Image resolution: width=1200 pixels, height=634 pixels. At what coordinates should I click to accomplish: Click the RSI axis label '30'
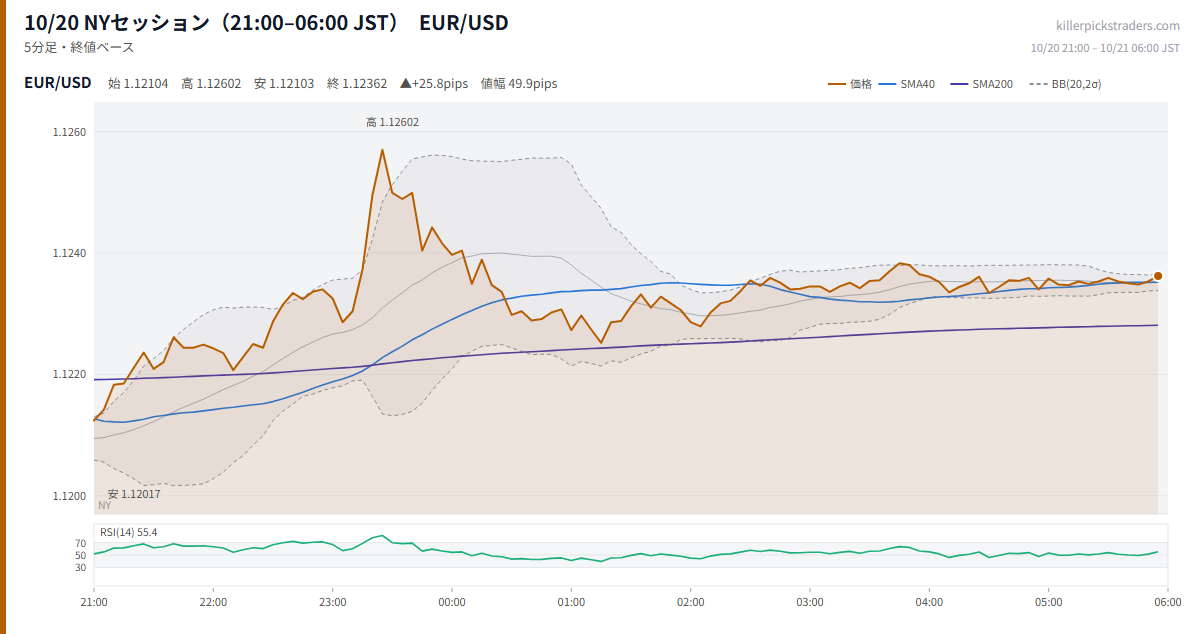point(80,567)
